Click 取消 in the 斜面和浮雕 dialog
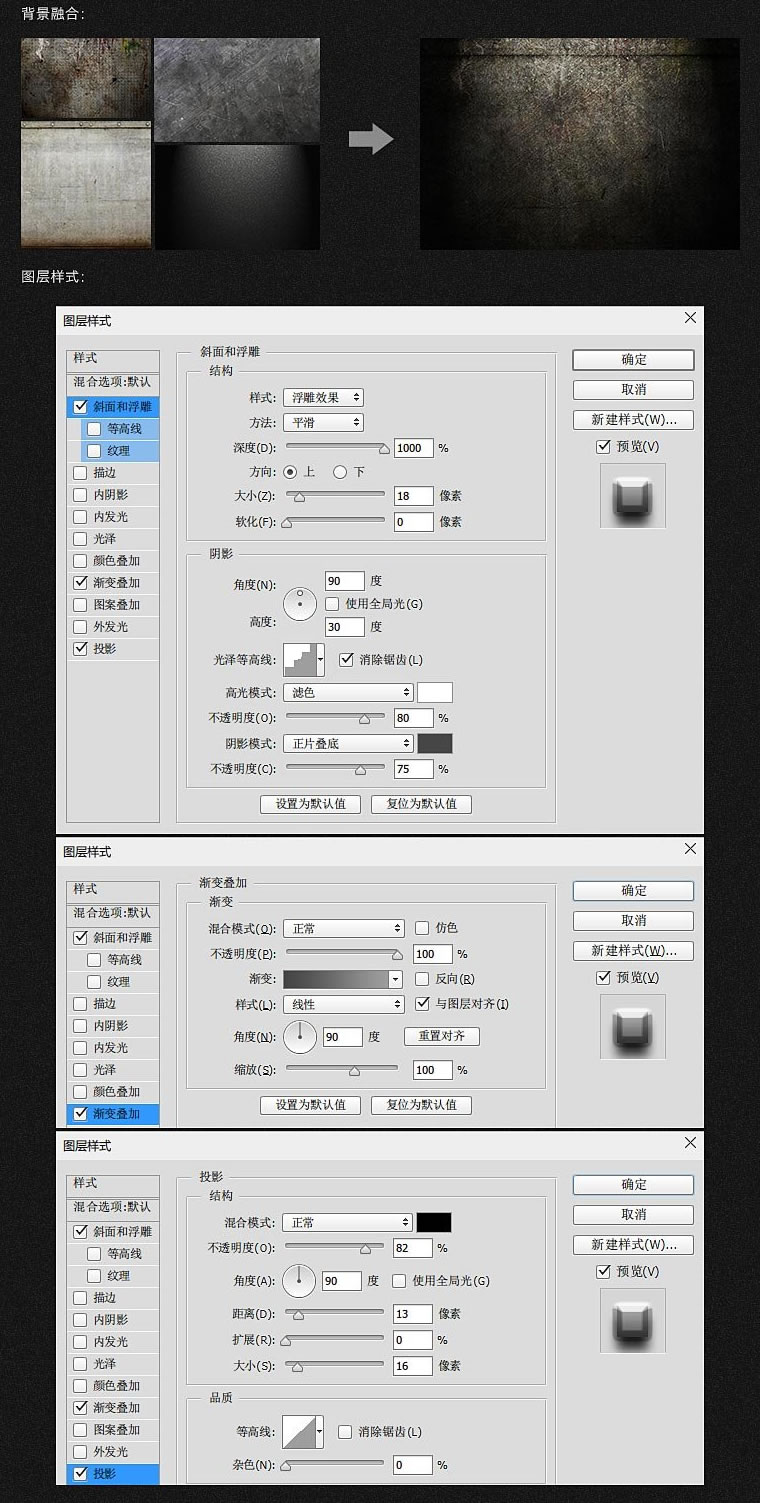Viewport: 760px width, 1503px height. tap(633, 390)
